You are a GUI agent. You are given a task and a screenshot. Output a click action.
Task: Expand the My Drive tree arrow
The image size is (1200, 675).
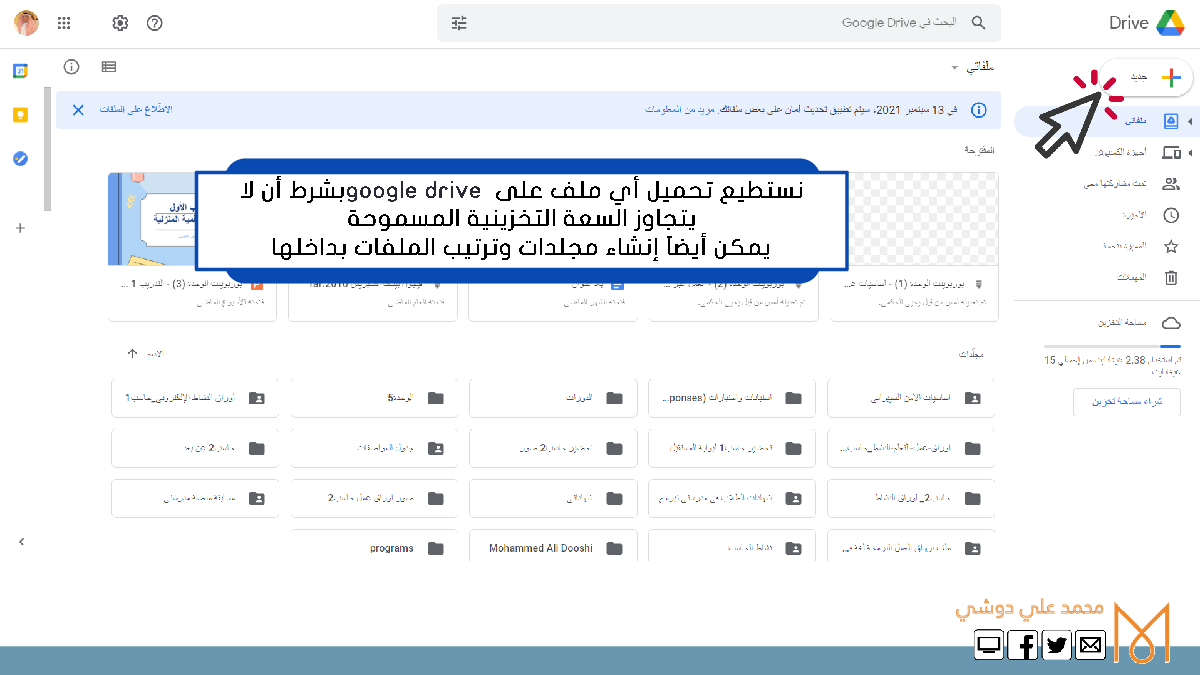tap(1190, 121)
